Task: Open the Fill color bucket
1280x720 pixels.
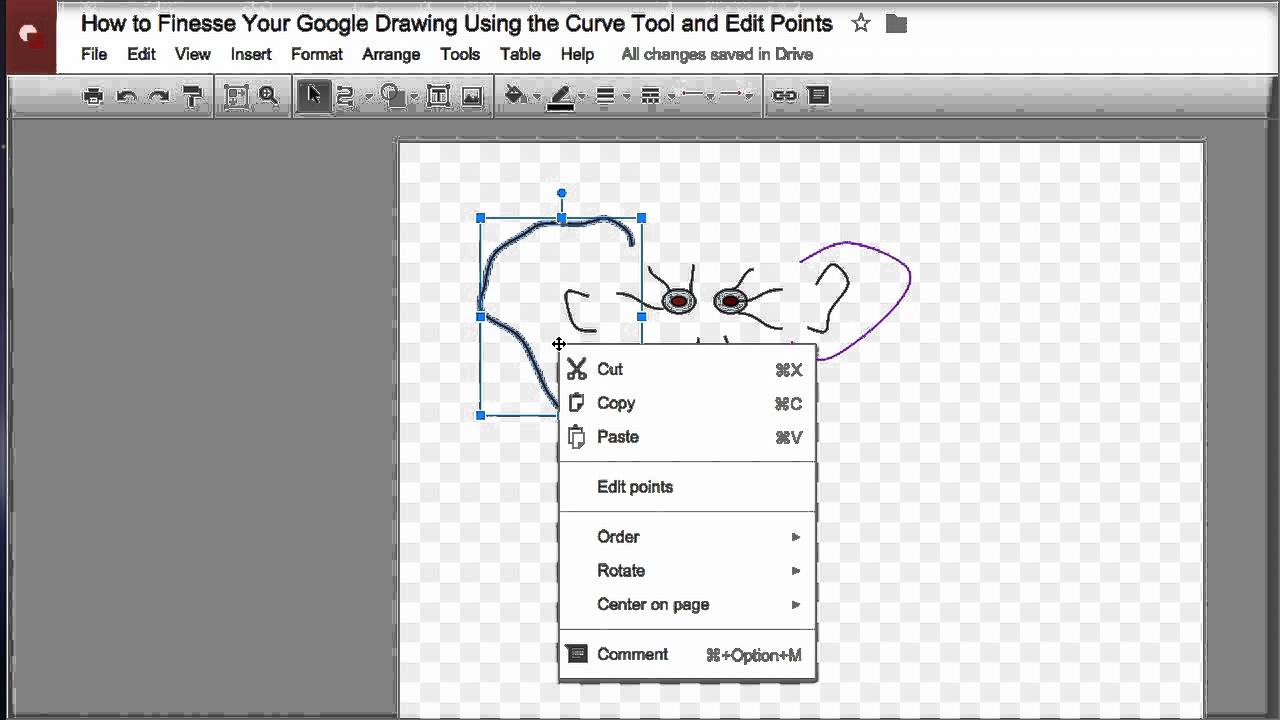Action: tap(516, 96)
